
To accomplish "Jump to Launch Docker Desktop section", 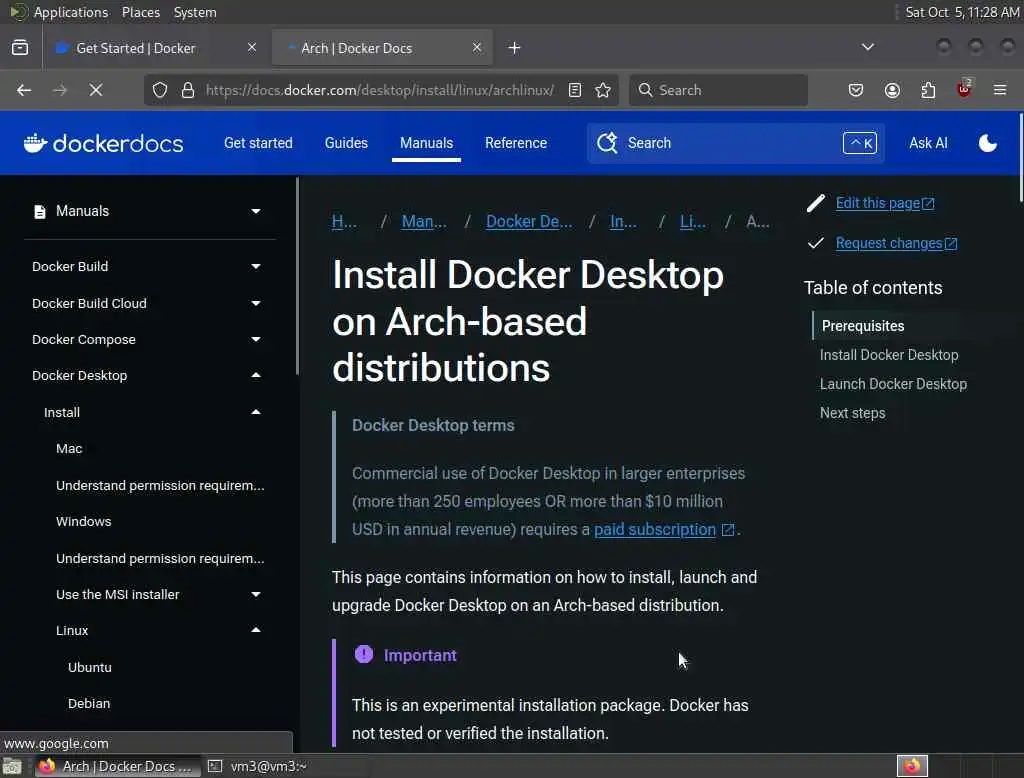I will click(x=893, y=384).
